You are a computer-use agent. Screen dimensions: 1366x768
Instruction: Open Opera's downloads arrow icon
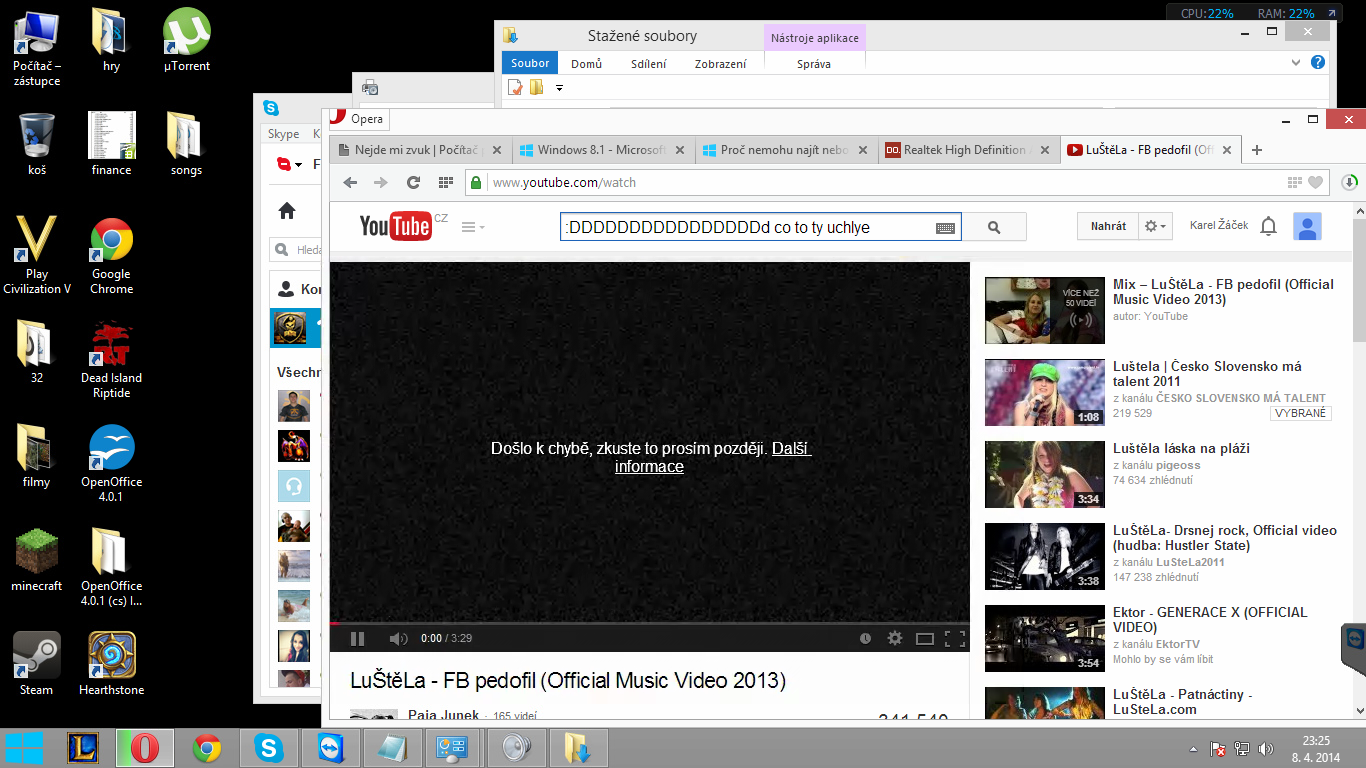point(1350,182)
